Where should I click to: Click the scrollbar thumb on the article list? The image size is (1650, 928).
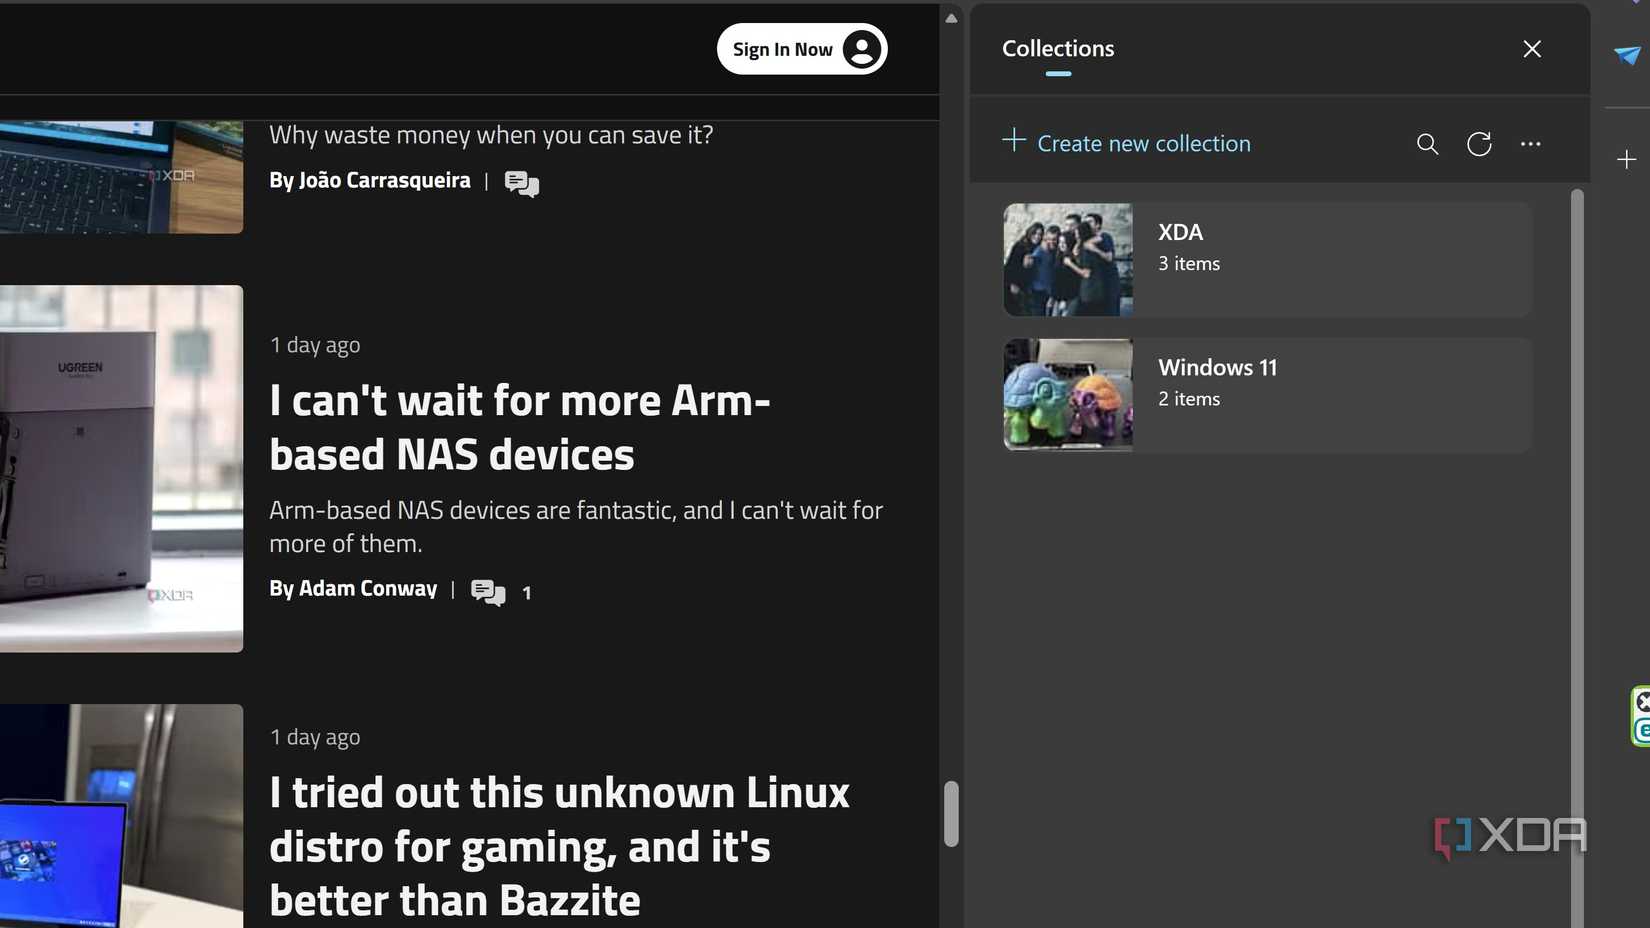(x=950, y=812)
